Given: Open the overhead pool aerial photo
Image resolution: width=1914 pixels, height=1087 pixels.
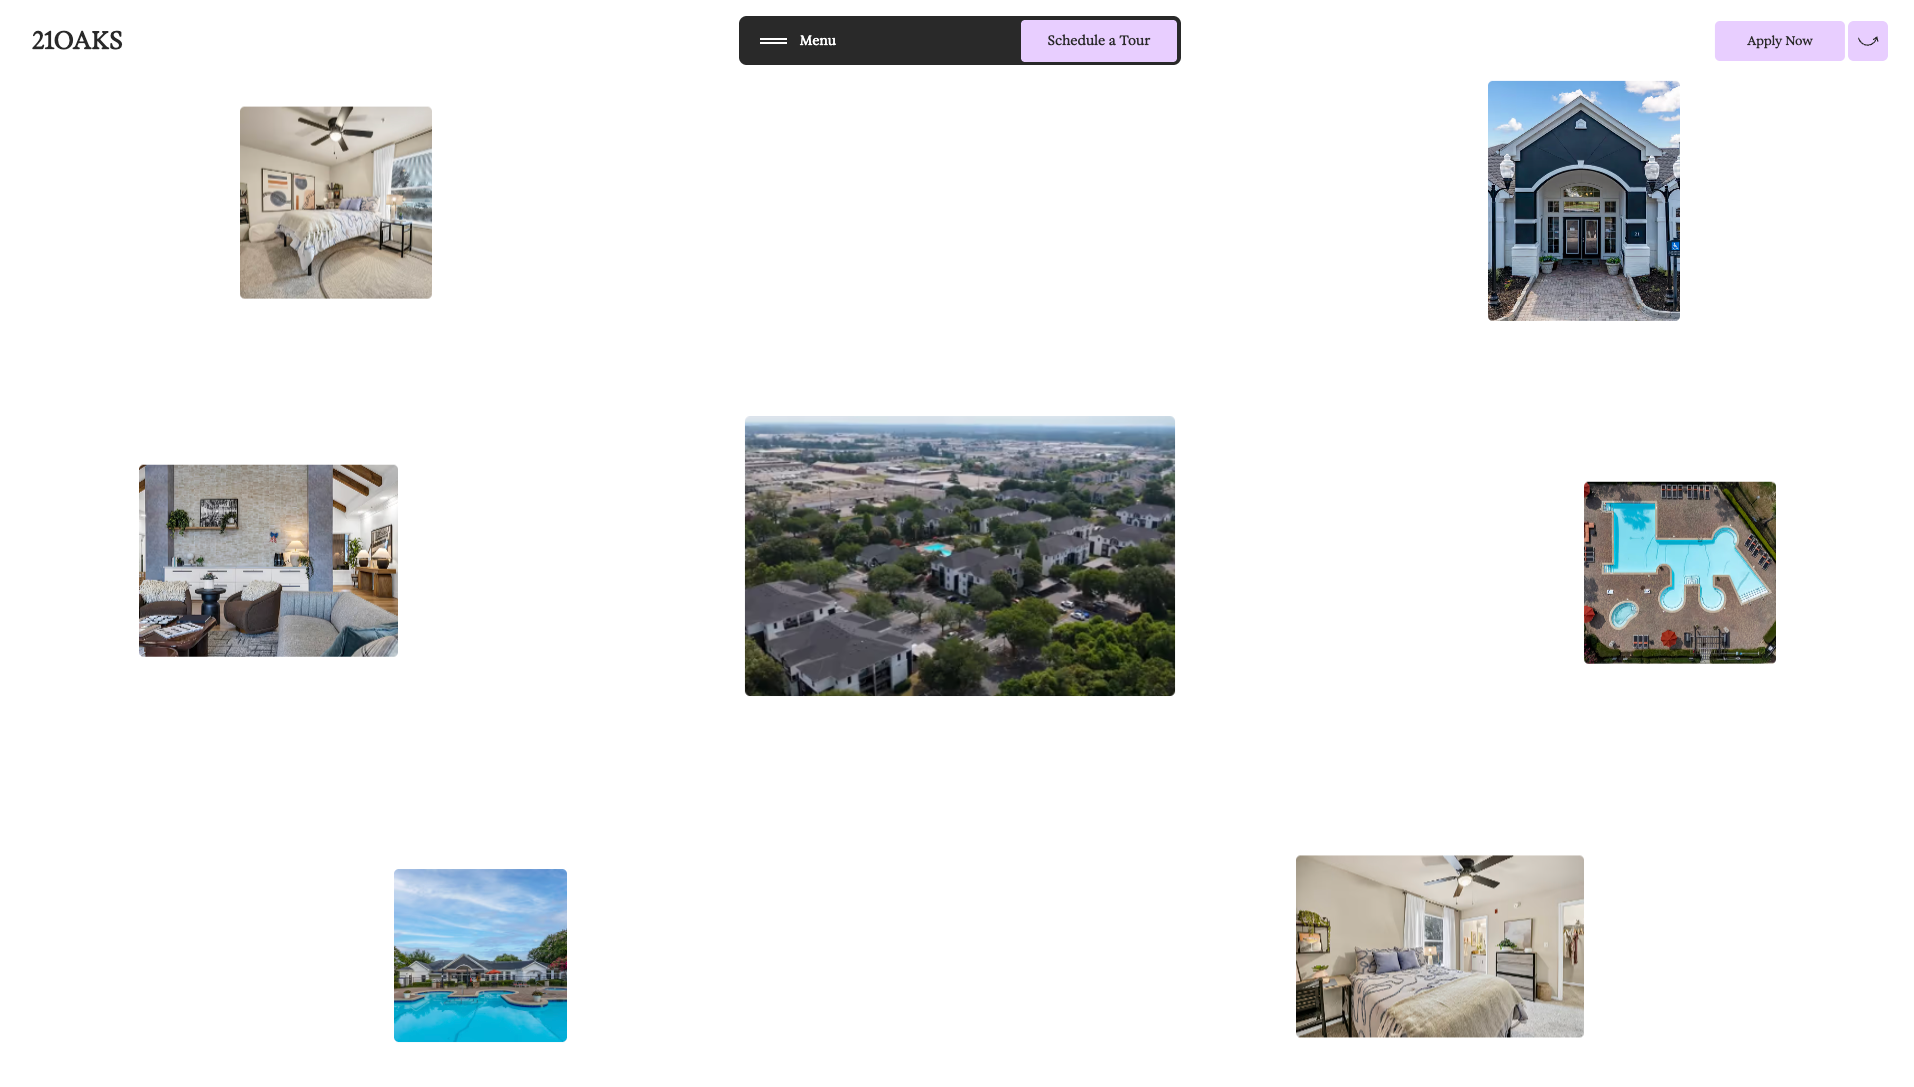Looking at the screenshot, I should tap(1679, 573).
